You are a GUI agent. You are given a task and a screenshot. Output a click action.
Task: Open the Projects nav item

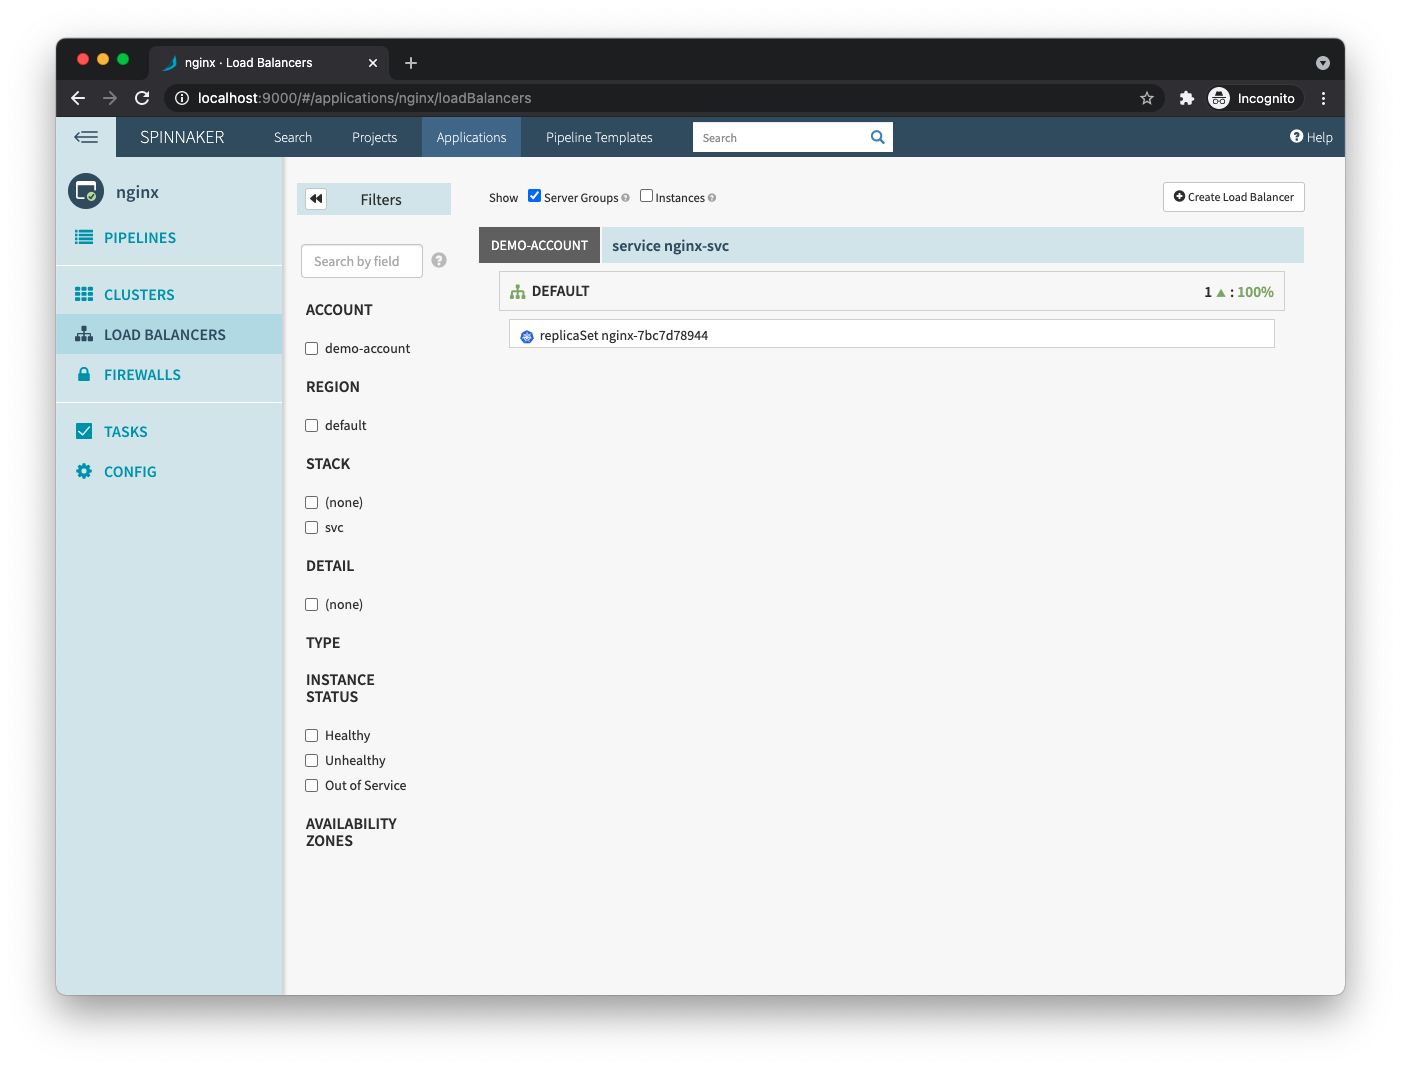(x=374, y=137)
